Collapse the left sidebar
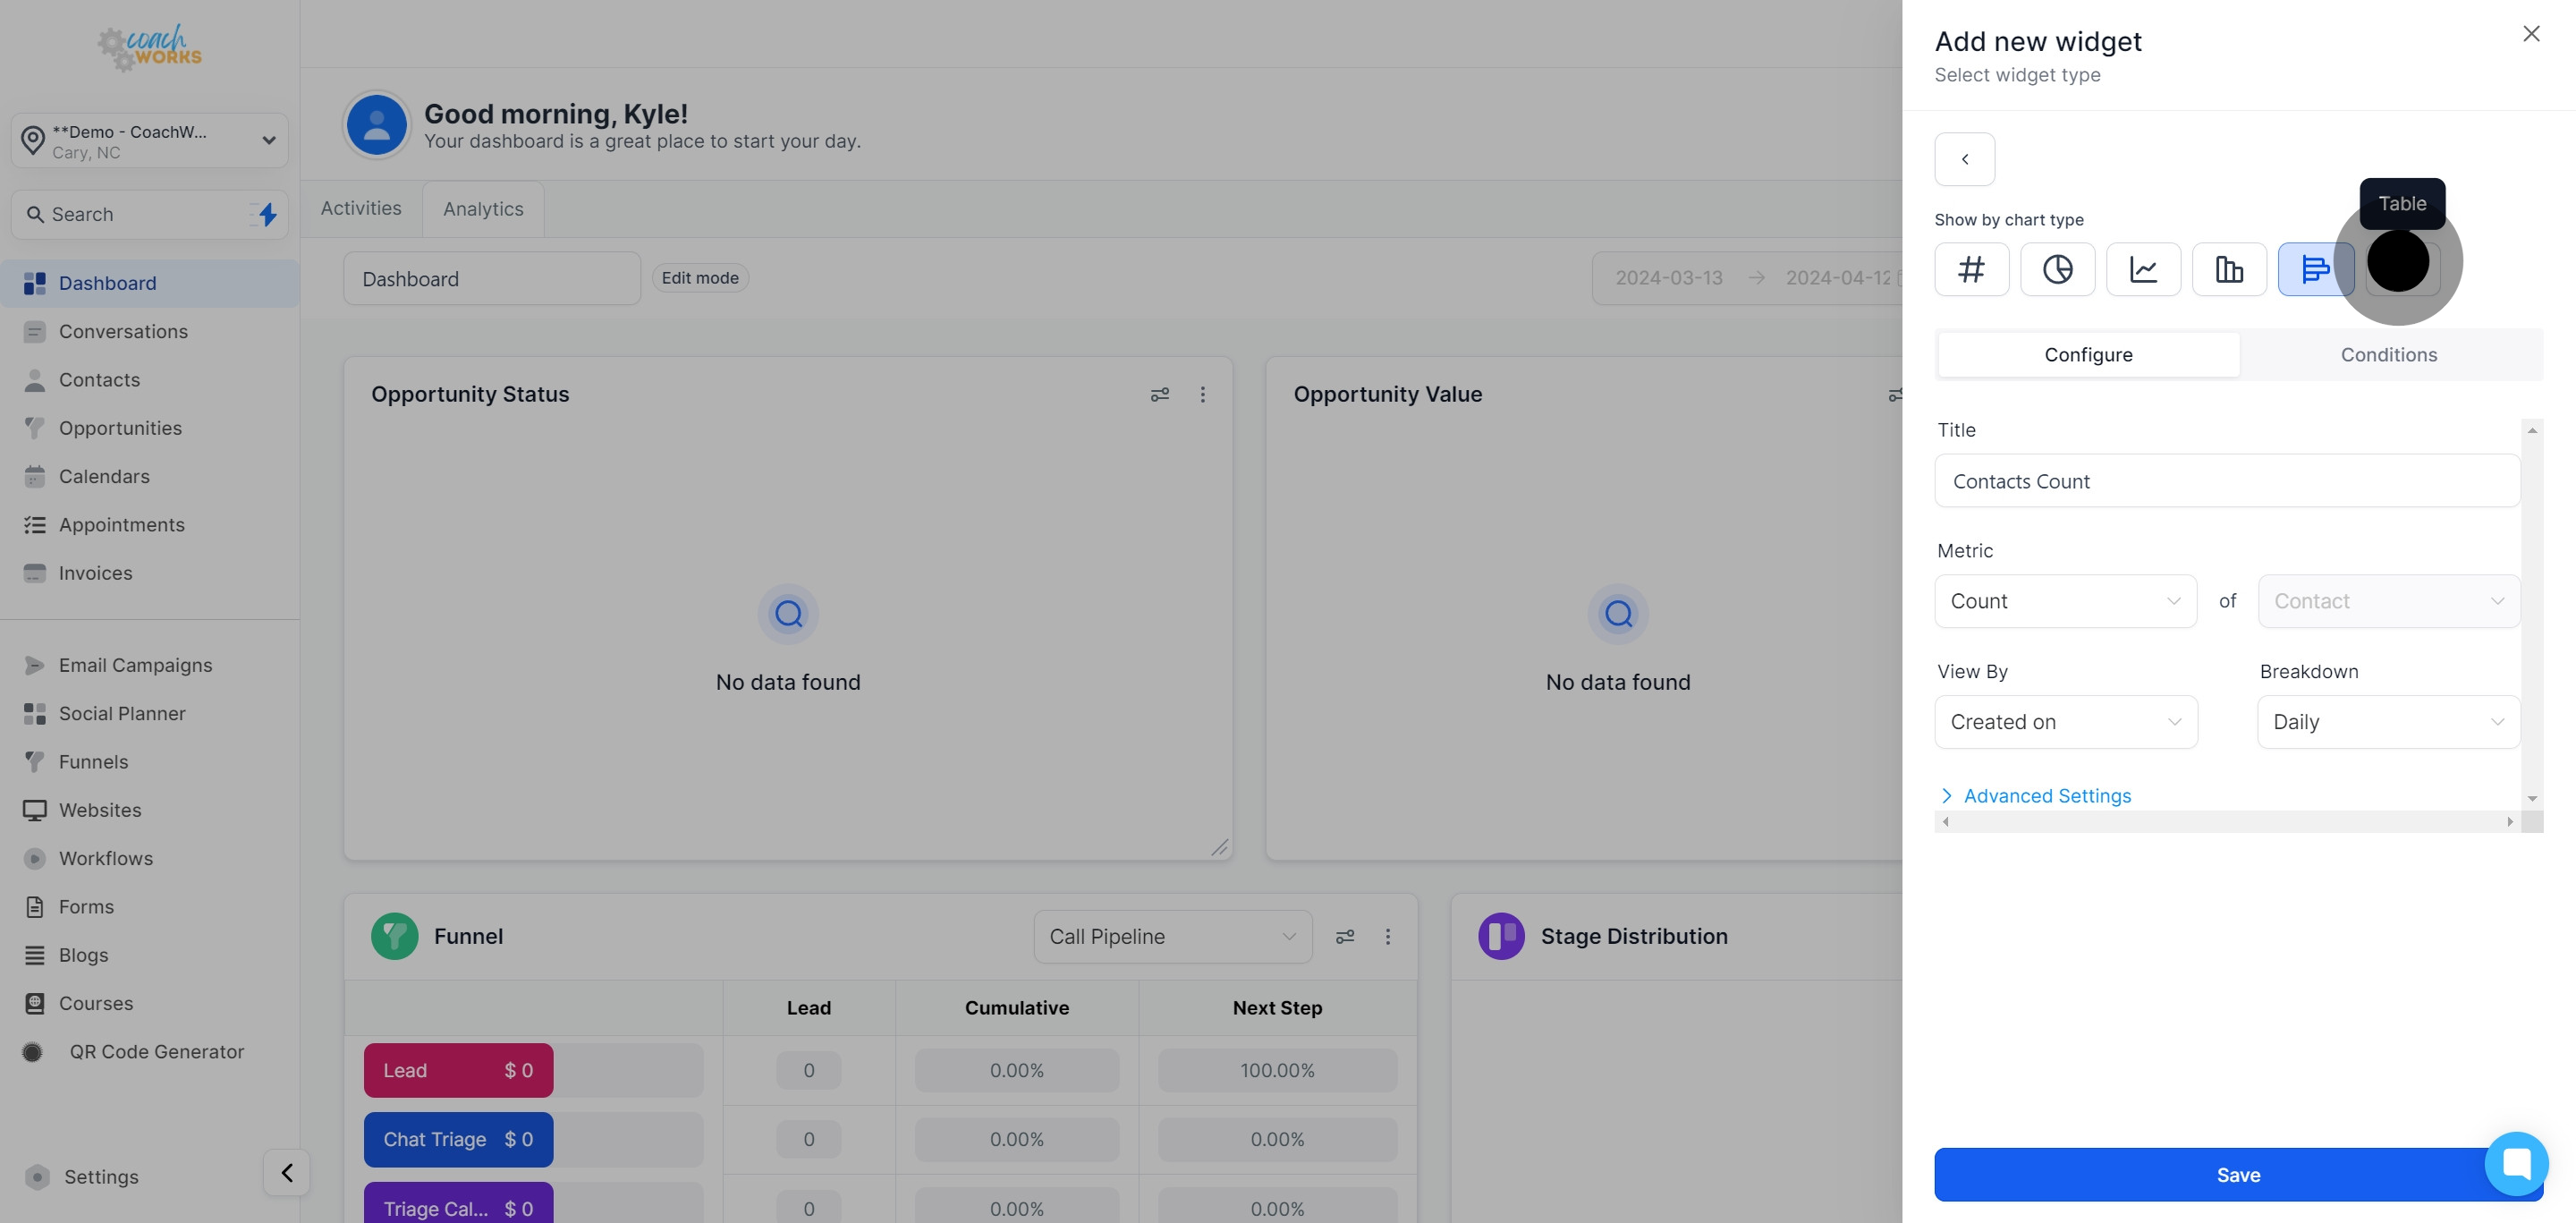The height and width of the screenshot is (1223, 2576). [286, 1172]
